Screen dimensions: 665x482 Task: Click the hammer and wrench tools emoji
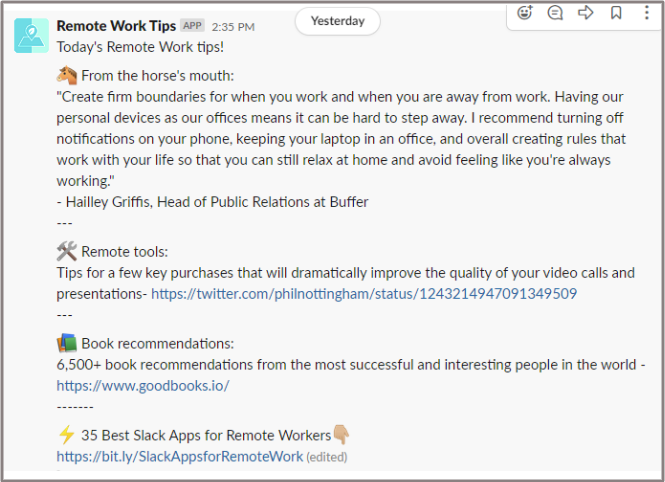tap(67, 251)
